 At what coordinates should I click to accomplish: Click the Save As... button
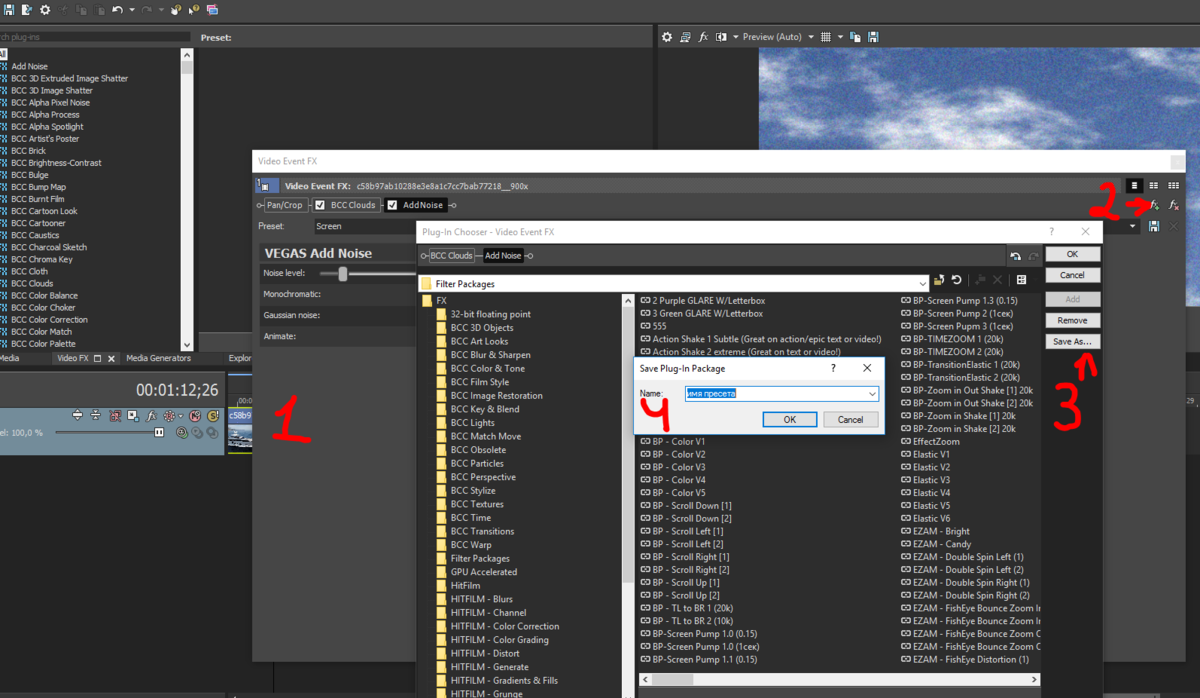(1072, 342)
